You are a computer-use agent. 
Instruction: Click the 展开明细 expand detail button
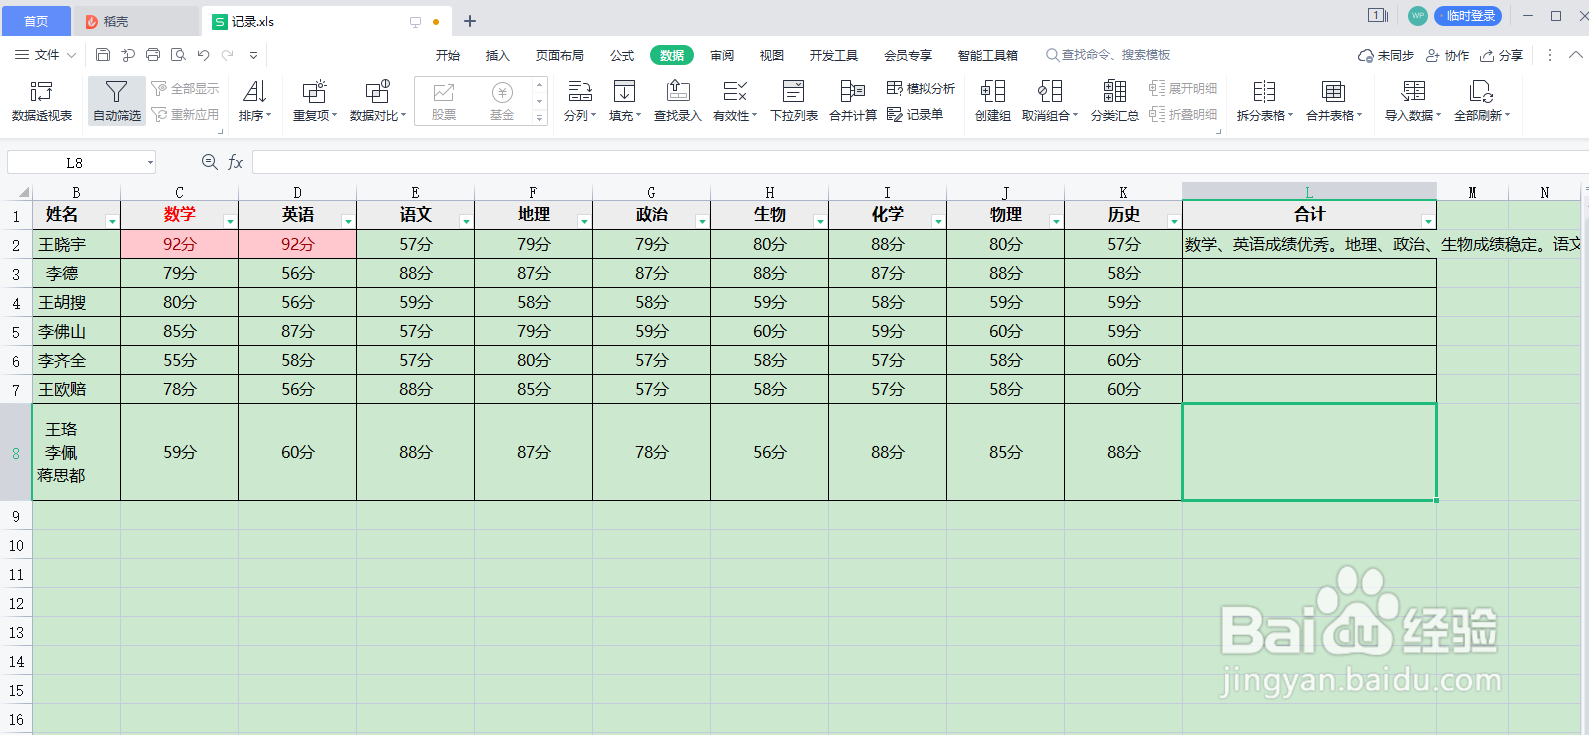pyautogui.click(x=1183, y=89)
